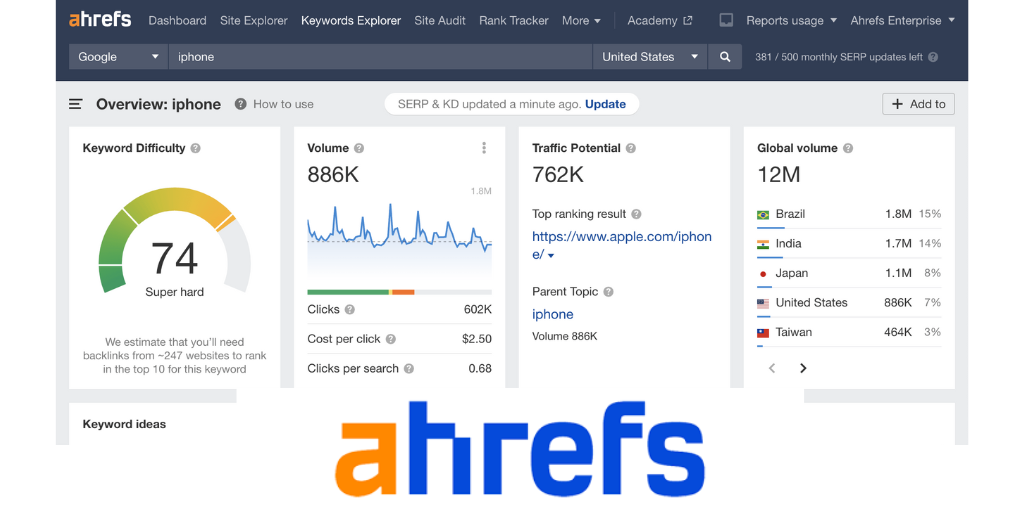Open Volume card three-dot menu
The image size is (1024, 512).
pos(484,148)
